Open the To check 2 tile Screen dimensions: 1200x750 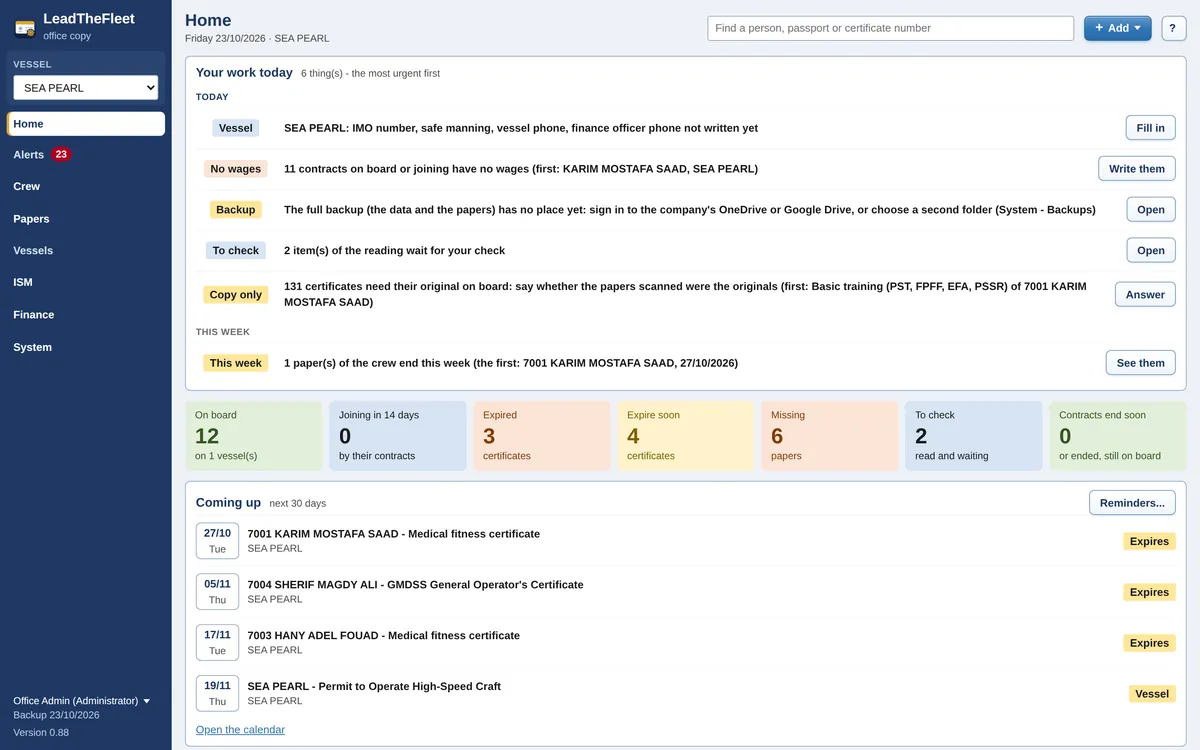point(974,436)
